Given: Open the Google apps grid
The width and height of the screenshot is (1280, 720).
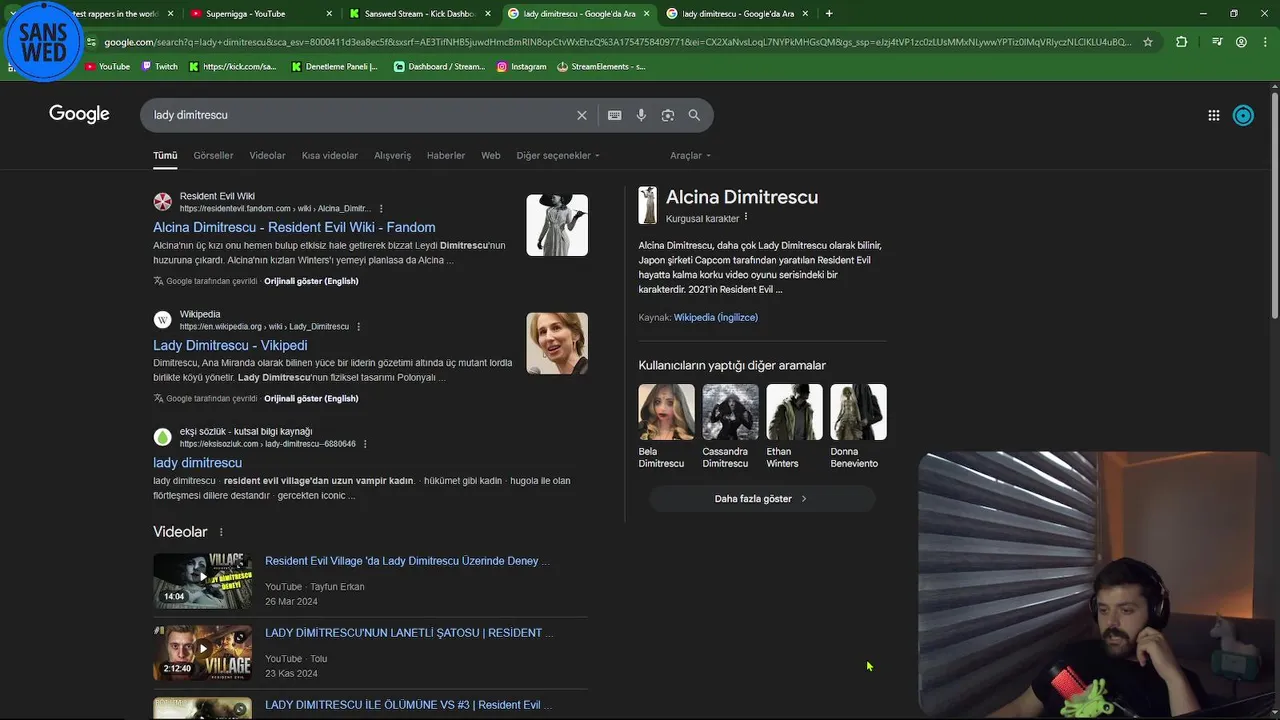Looking at the screenshot, I should (1213, 115).
